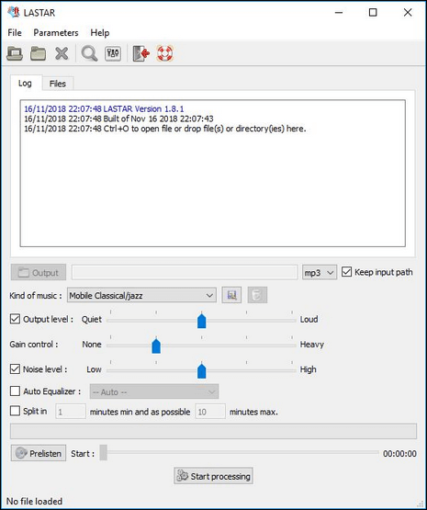Open the File menu
The image size is (427, 510).
tap(15, 33)
